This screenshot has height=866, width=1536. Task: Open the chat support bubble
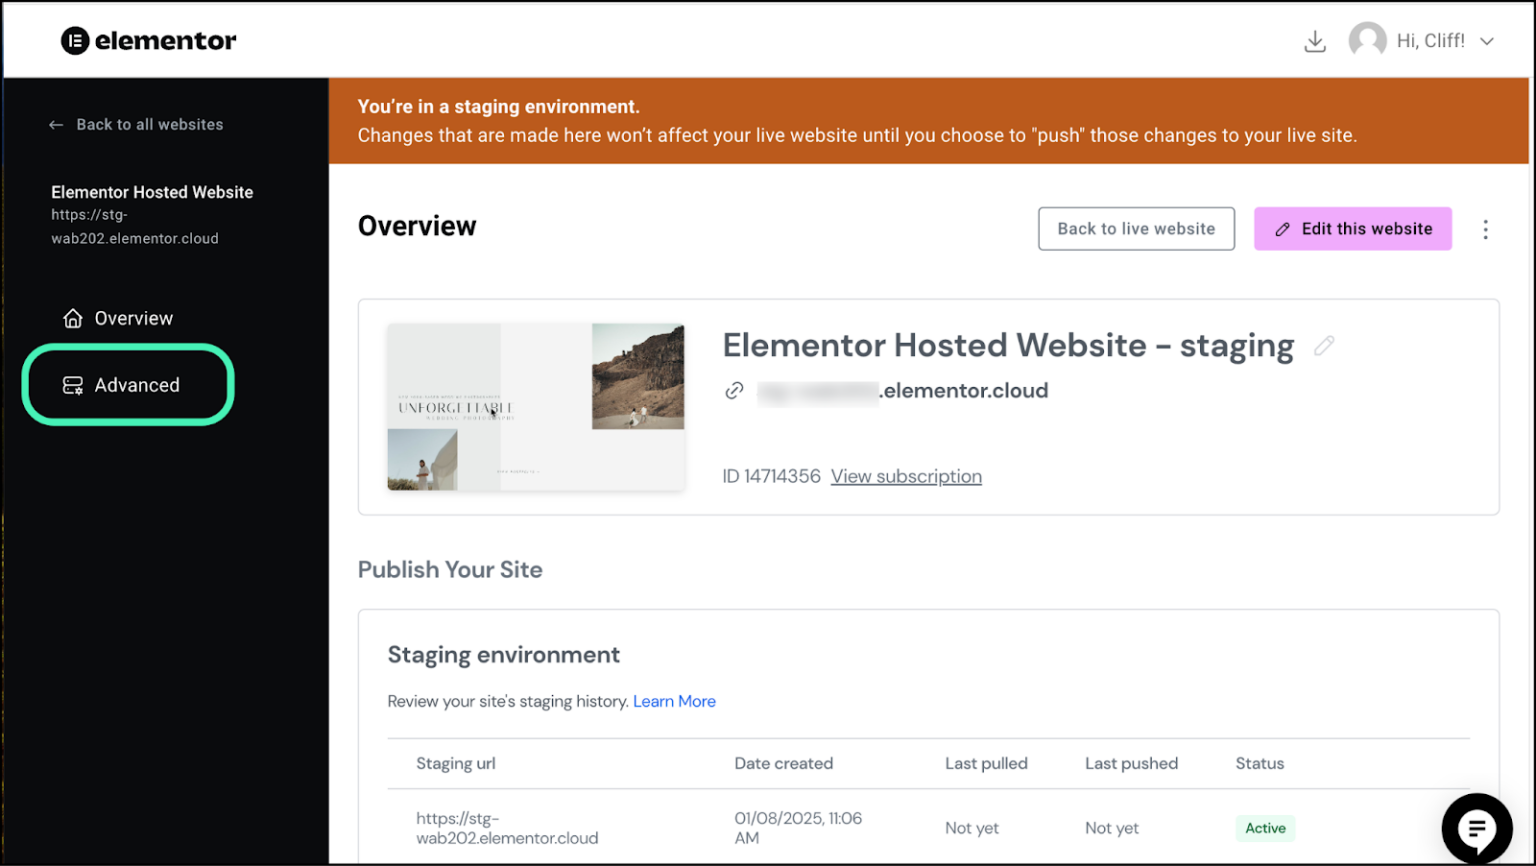[1477, 828]
